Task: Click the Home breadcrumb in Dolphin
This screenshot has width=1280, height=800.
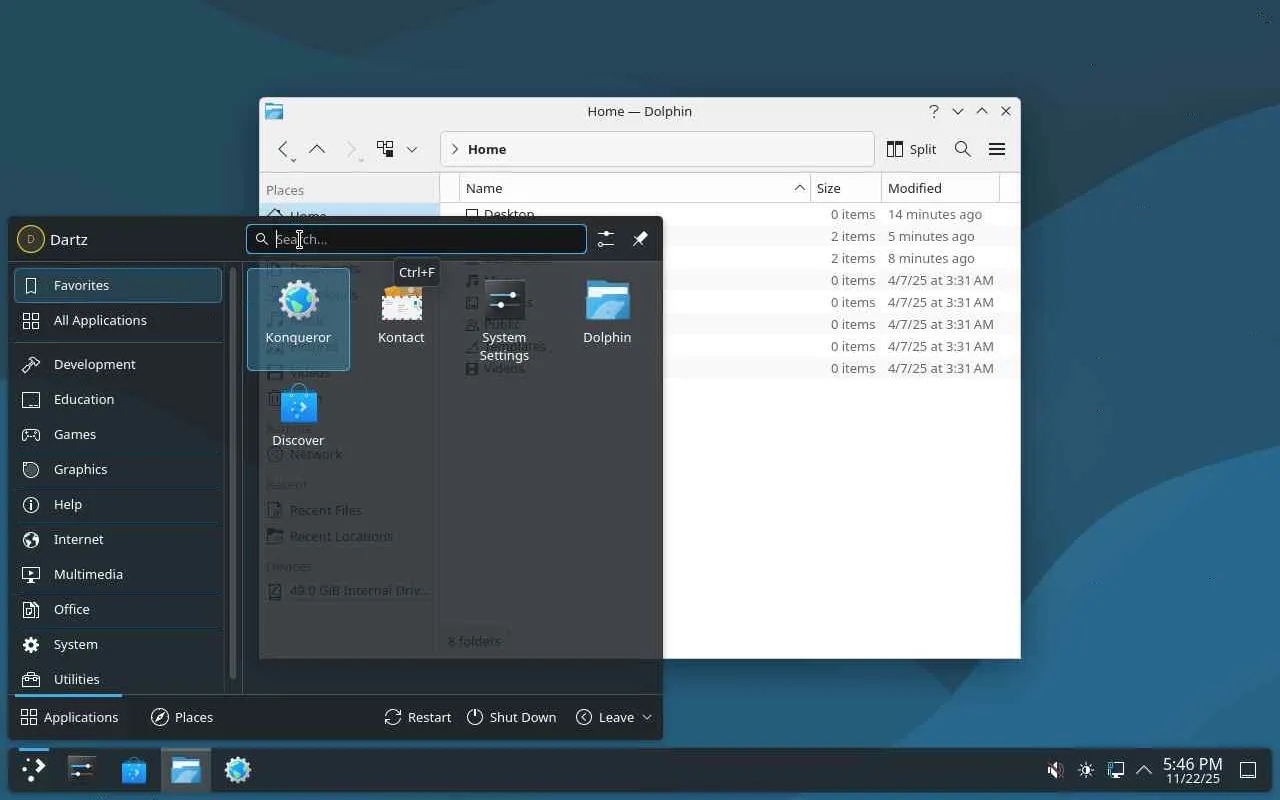Action: 487,149
